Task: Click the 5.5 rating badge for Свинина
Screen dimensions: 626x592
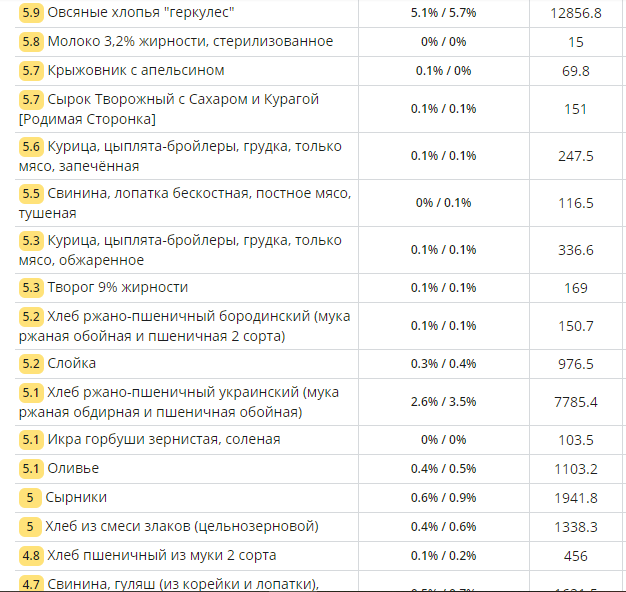Action: click(x=31, y=194)
